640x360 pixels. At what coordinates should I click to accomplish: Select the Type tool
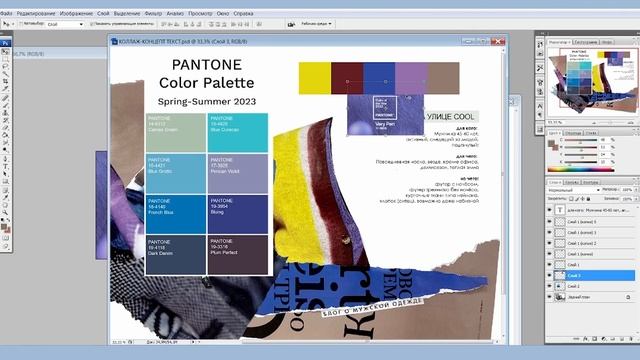[x=5, y=166]
